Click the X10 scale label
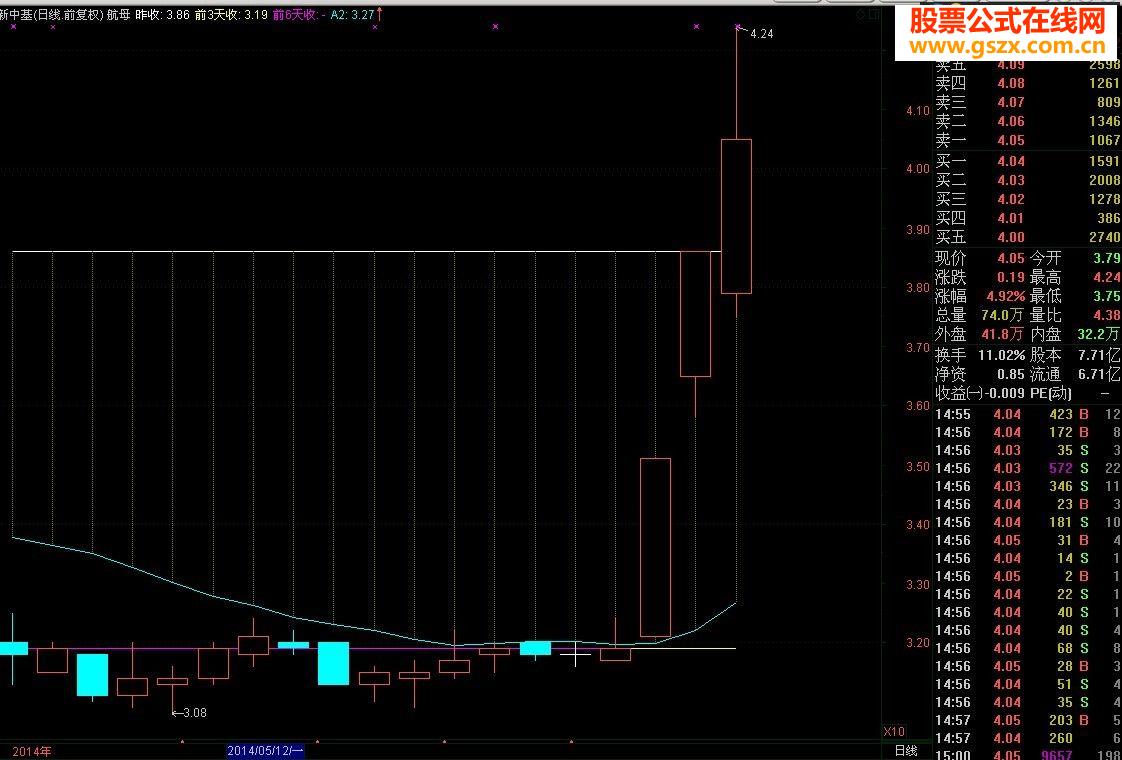 894,731
